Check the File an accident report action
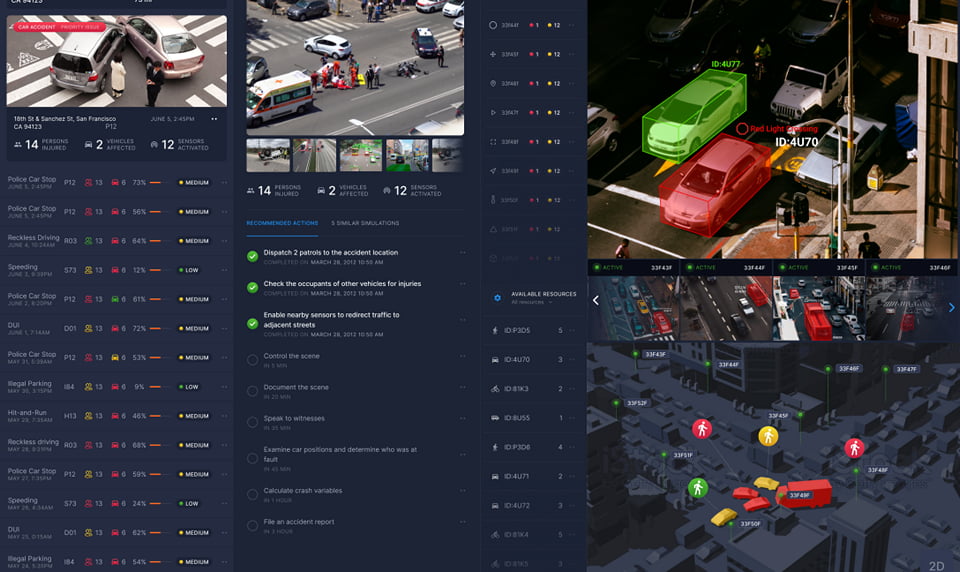This screenshot has height=572, width=960. click(x=252, y=525)
